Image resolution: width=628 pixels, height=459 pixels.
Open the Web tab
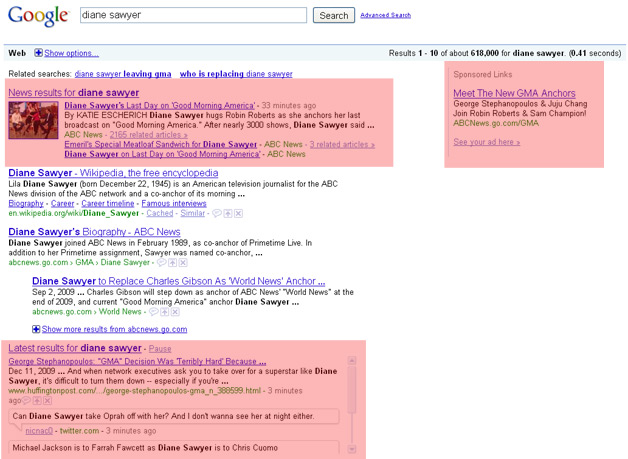click(x=17, y=52)
